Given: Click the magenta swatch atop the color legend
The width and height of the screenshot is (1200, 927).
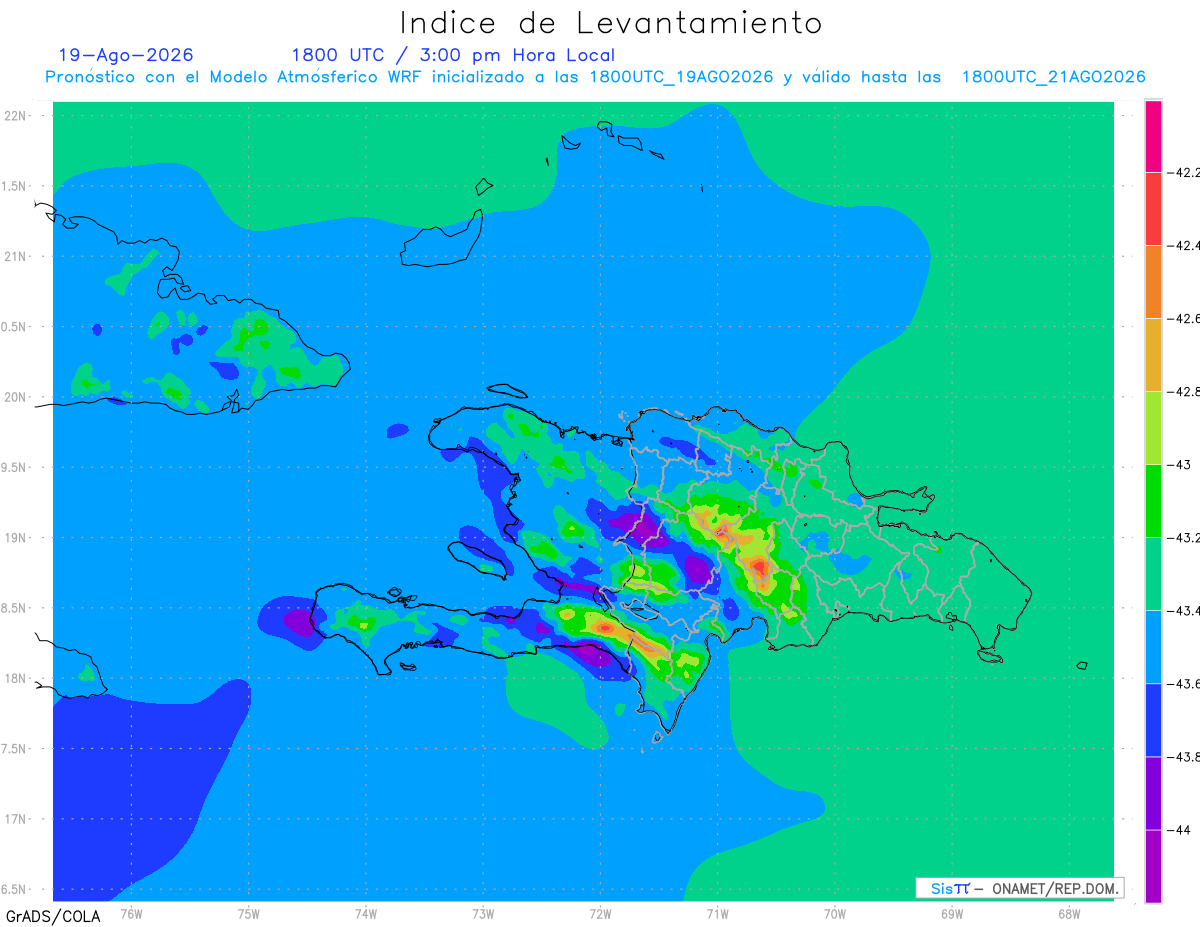Looking at the screenshot, I should point(1153,136).
